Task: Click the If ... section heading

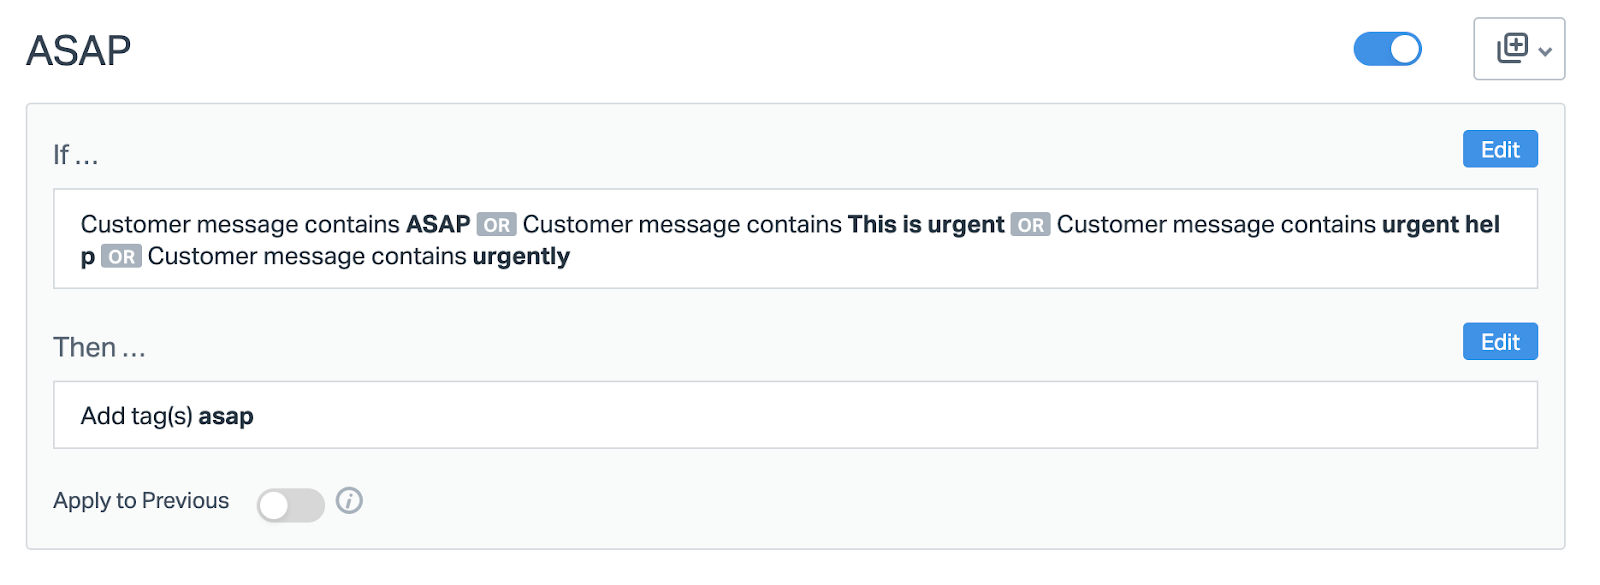Action: click(75, 155)
